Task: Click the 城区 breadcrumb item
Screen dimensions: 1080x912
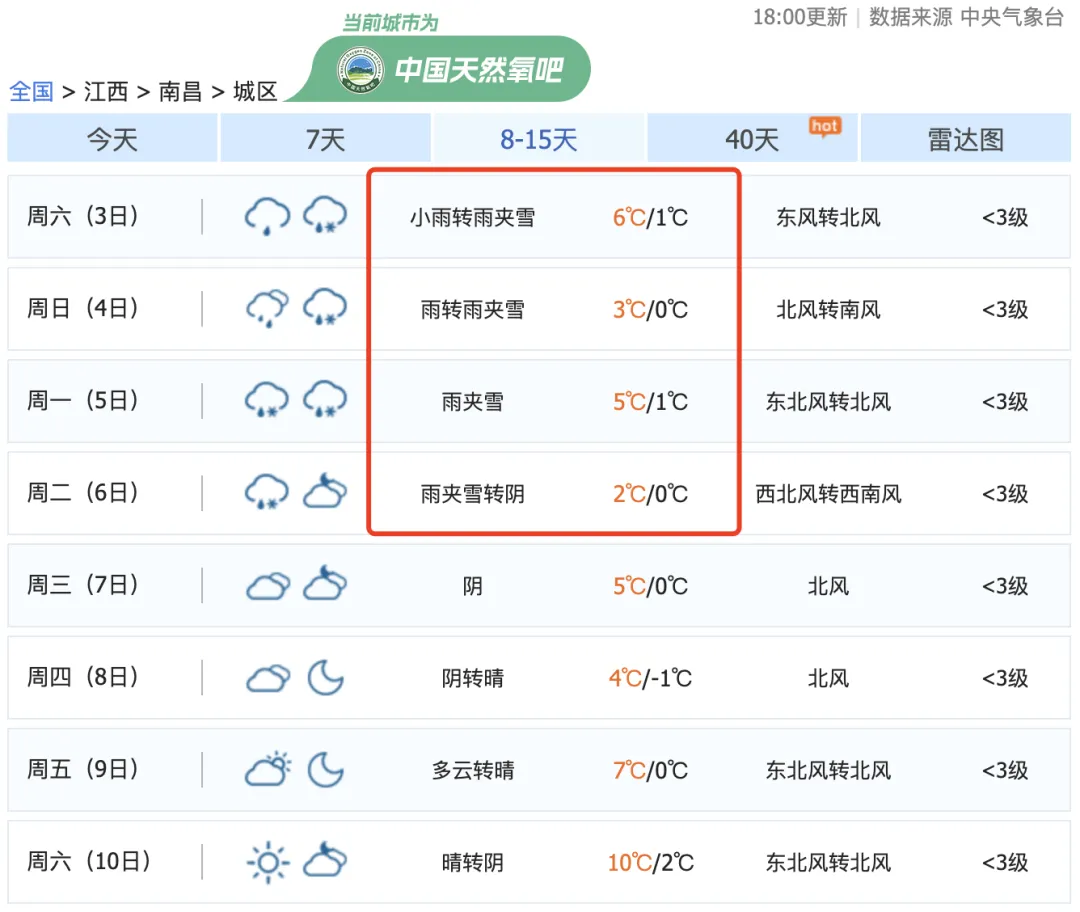Action: pyautogui.click(x=255, y=92)
